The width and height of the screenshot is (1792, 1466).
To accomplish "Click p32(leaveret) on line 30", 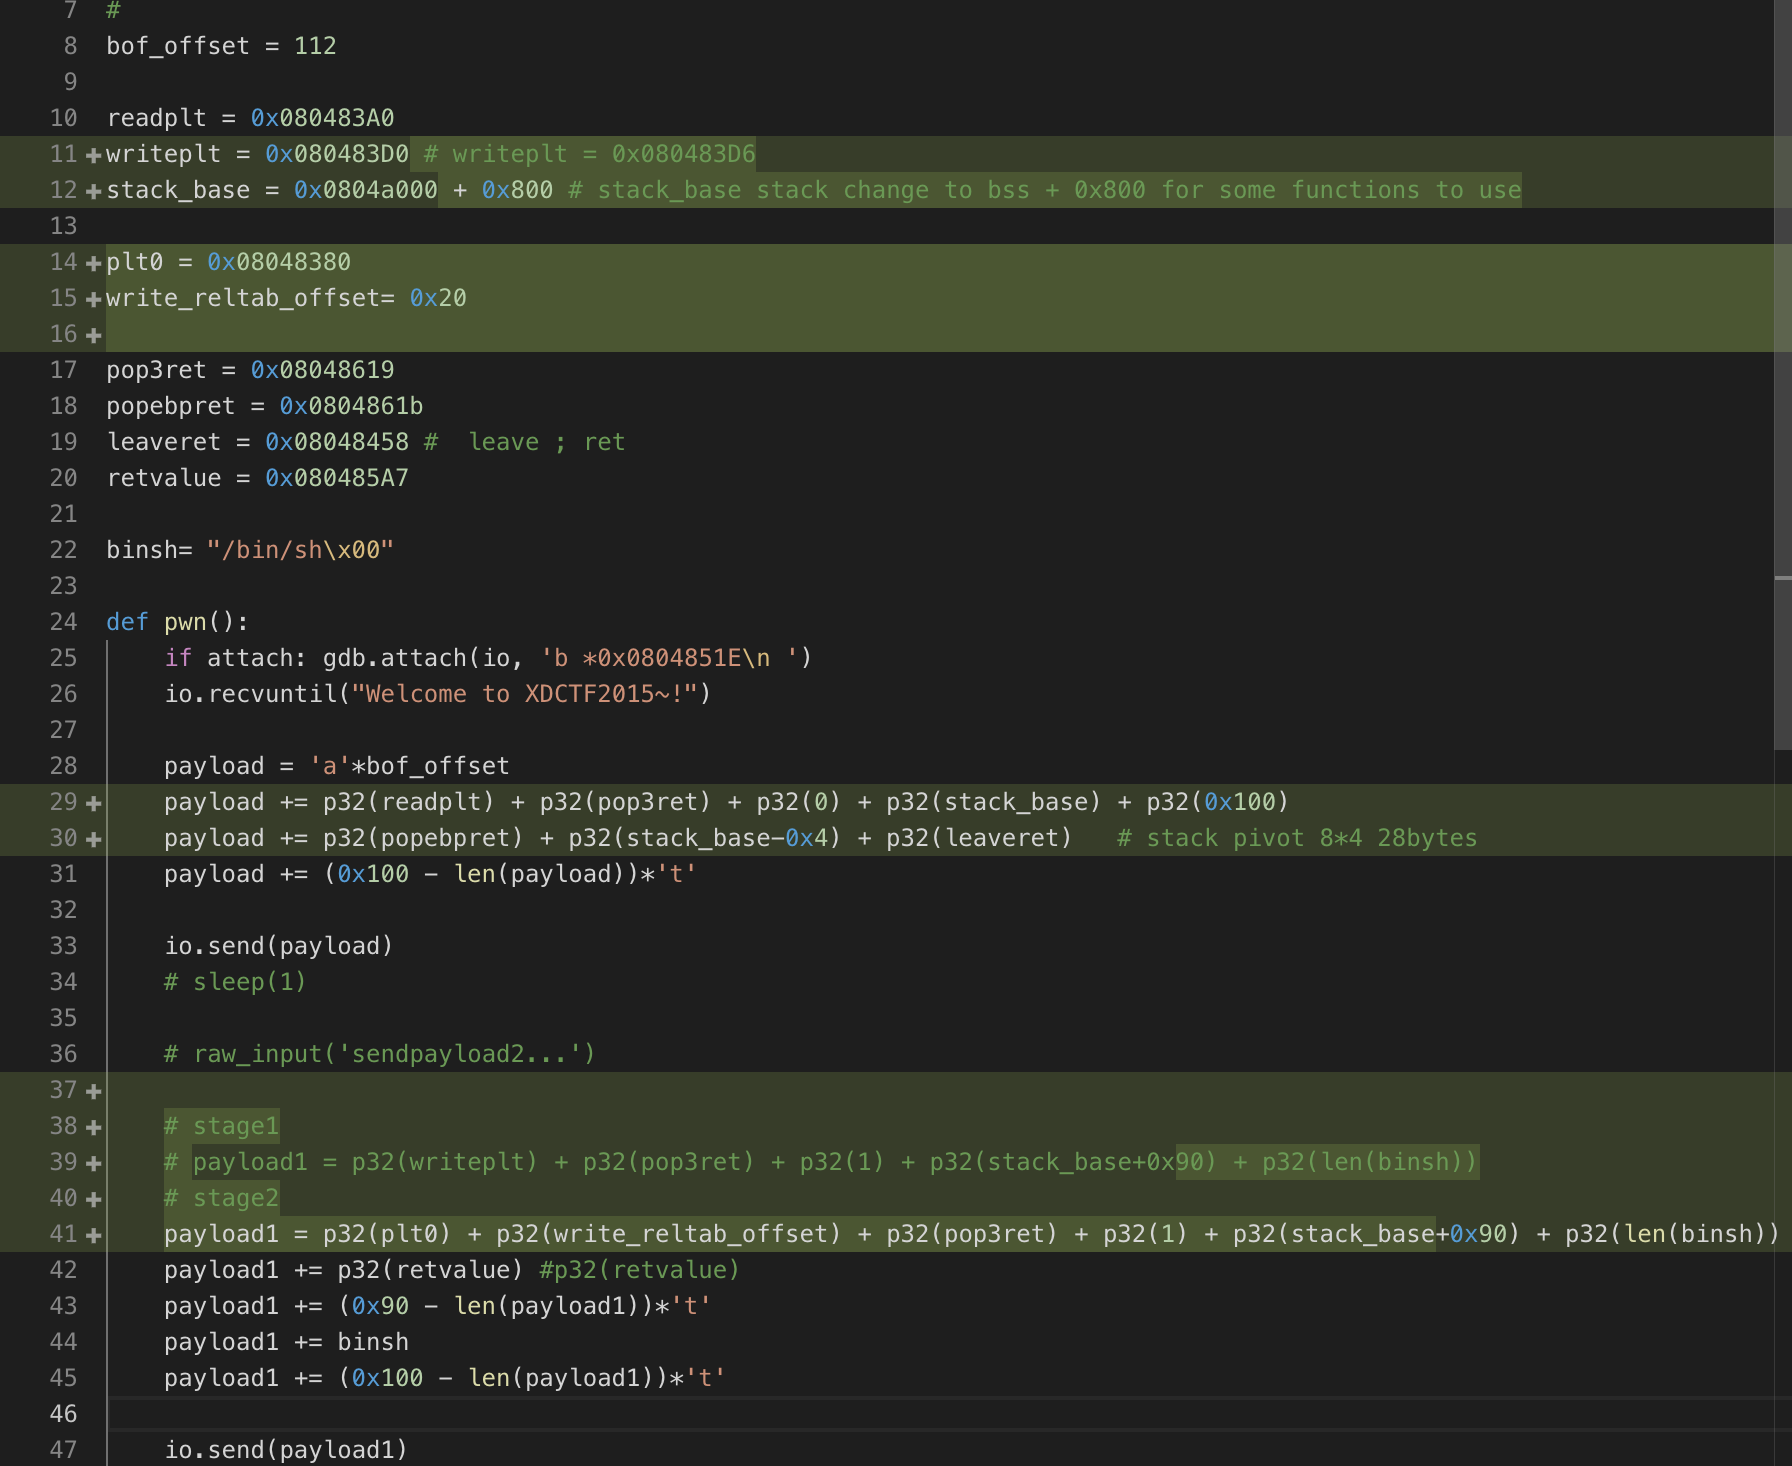I will point(979,838).
